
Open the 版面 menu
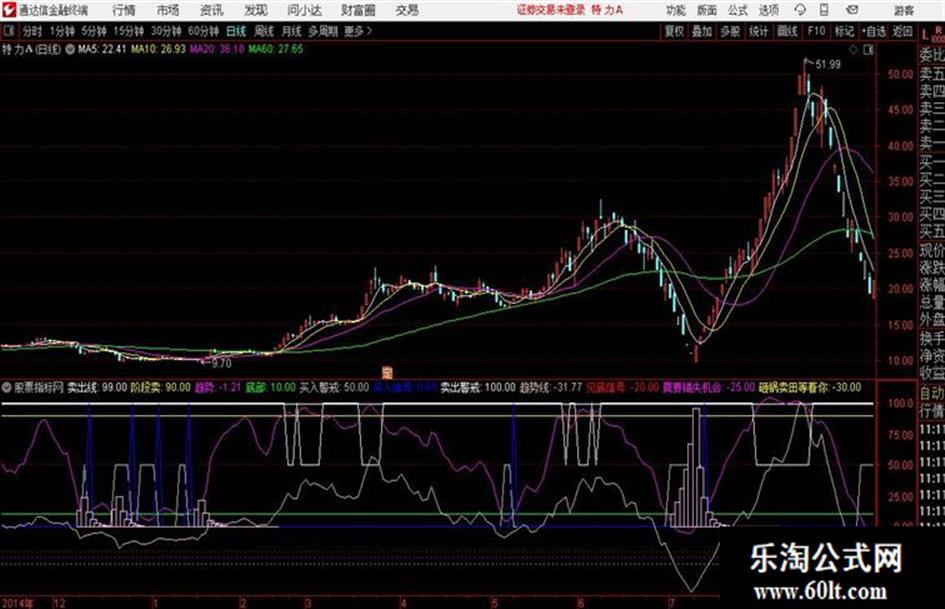[x=706, y=10]
